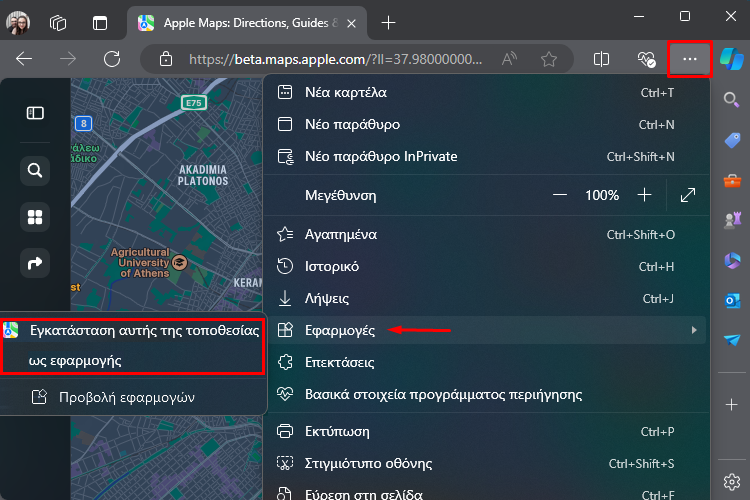750x500 pixels.
Task: Click the E75 highway shield
Action: [x=194, y=102]
